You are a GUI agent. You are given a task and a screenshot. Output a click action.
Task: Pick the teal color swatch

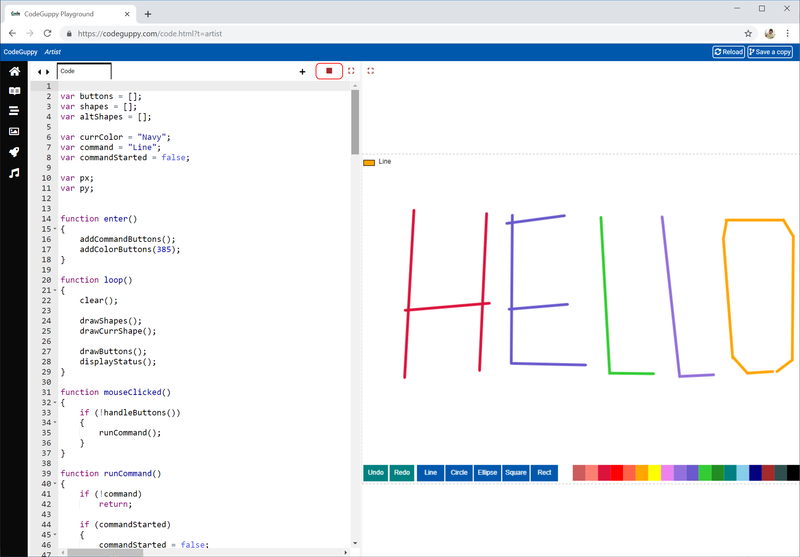[x=730, y=473]
